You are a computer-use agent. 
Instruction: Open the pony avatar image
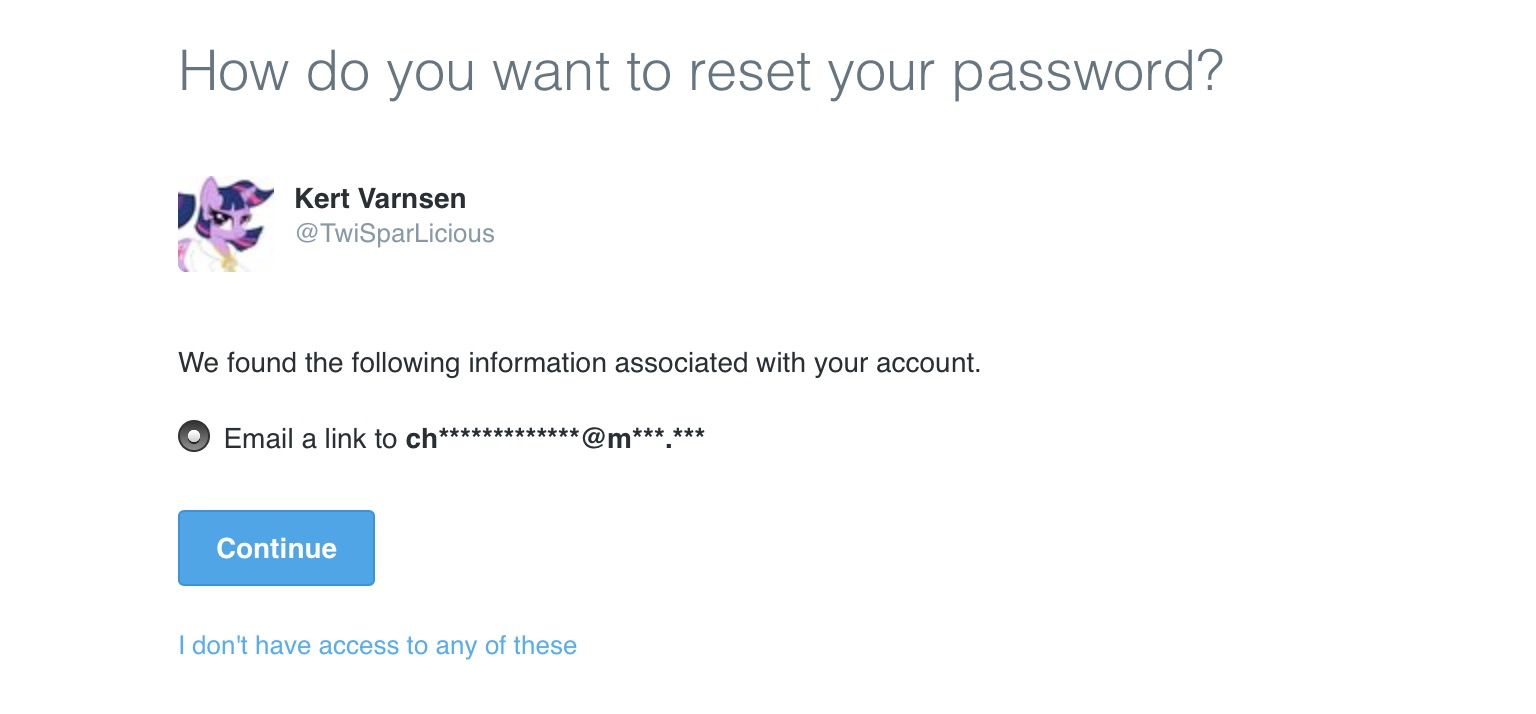click(x=226, y=224)
